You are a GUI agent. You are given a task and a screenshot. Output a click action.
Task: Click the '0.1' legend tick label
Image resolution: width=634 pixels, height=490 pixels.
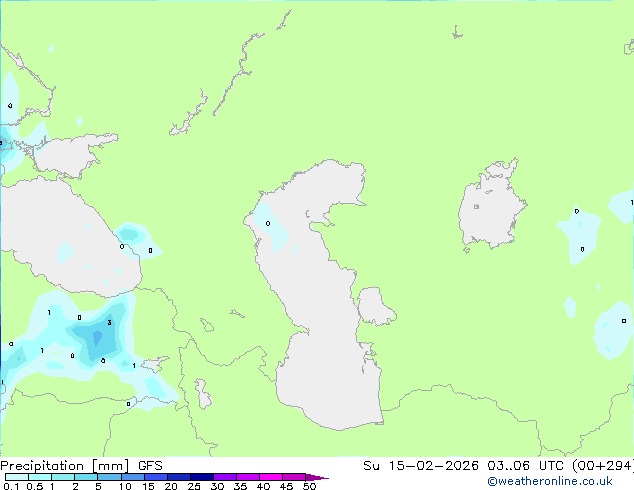(x=11, y=486)
